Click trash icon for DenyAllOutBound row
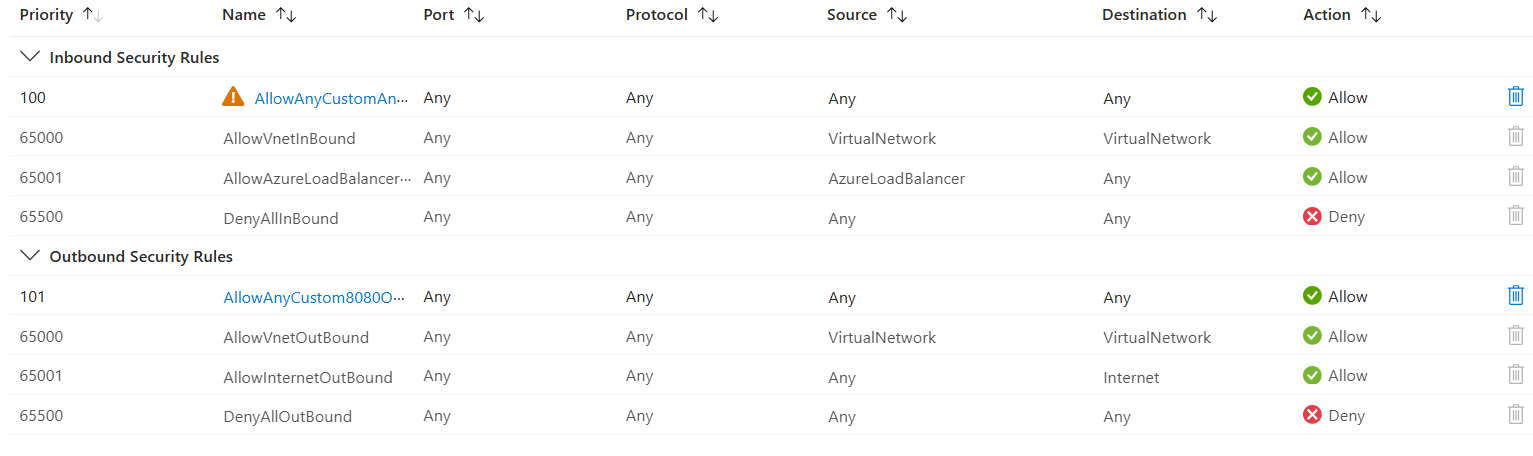Viewport: 1533px width, 456px height. [x=1515, y=415]
